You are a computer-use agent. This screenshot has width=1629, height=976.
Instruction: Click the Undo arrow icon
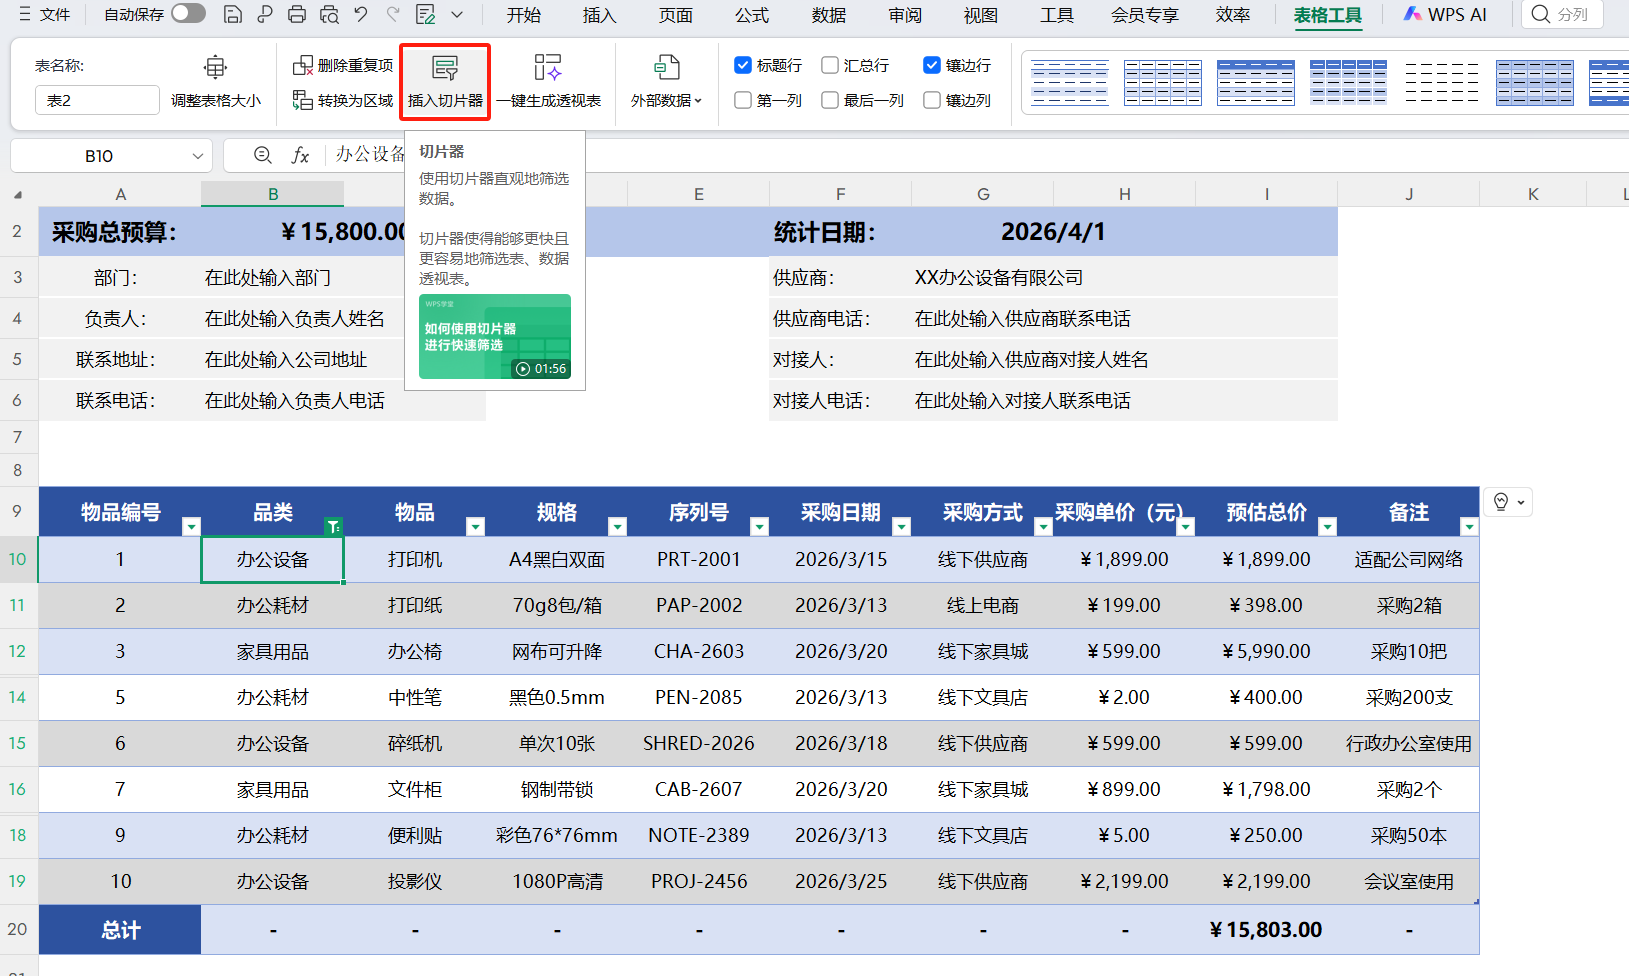[360, 14]
